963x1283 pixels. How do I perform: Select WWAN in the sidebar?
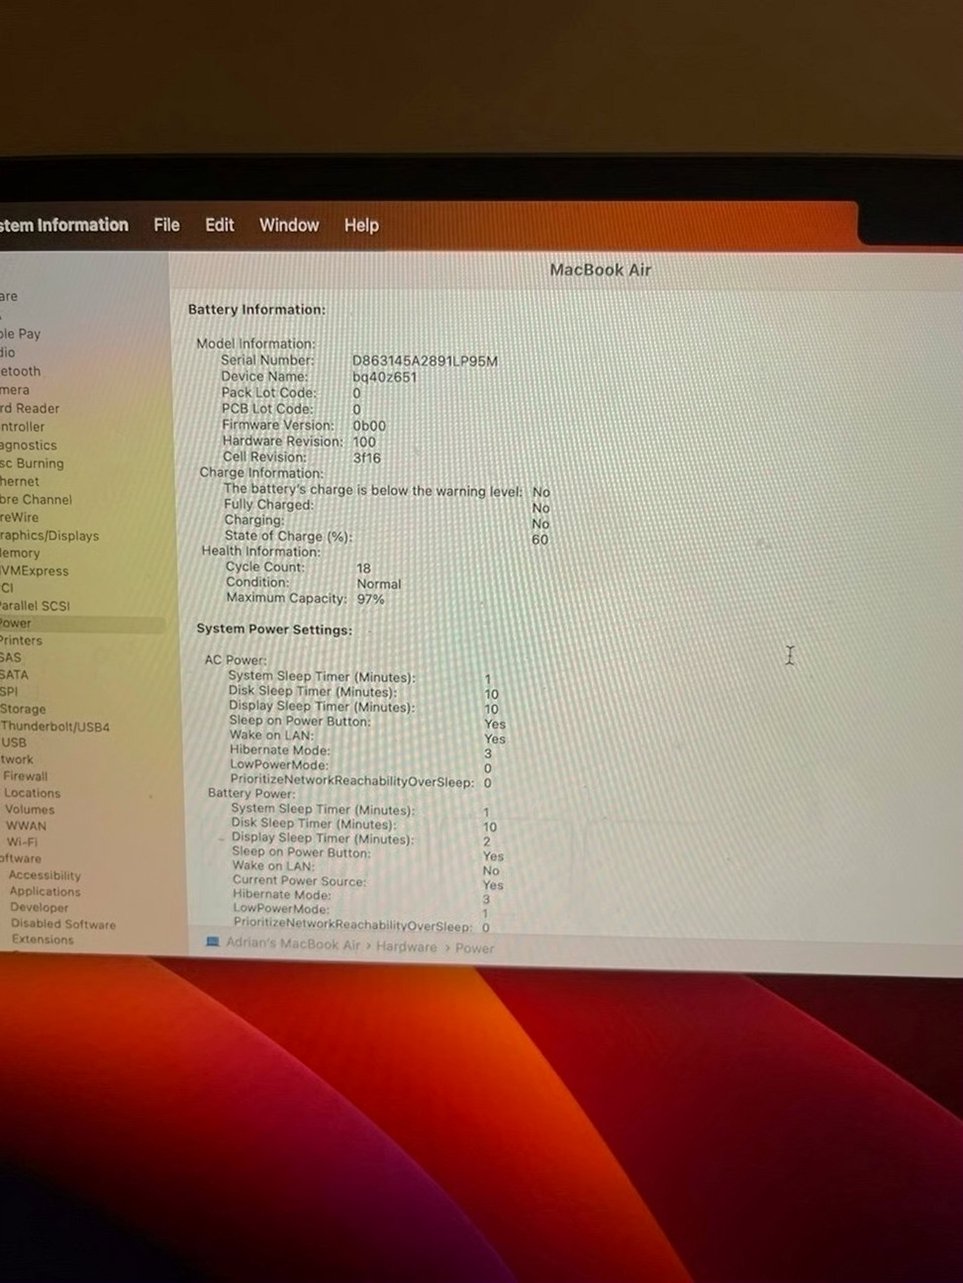point(26,826)
